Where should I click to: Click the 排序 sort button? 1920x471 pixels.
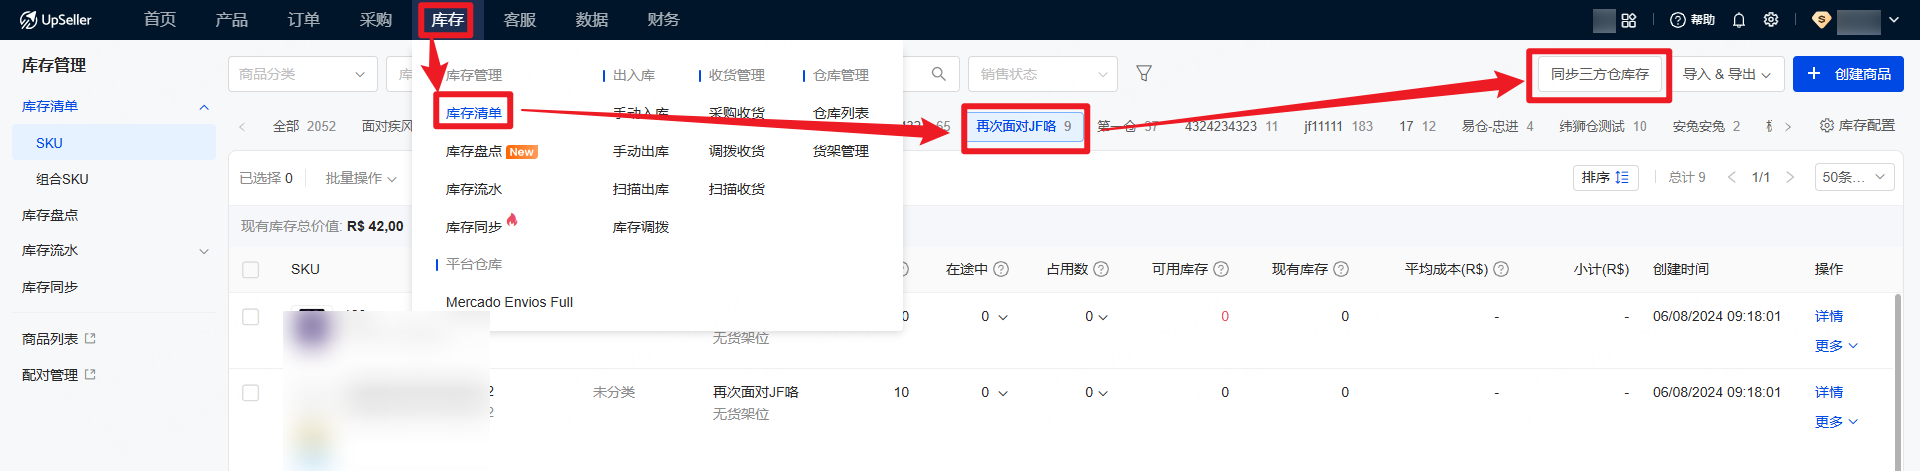coord(1605,177)
